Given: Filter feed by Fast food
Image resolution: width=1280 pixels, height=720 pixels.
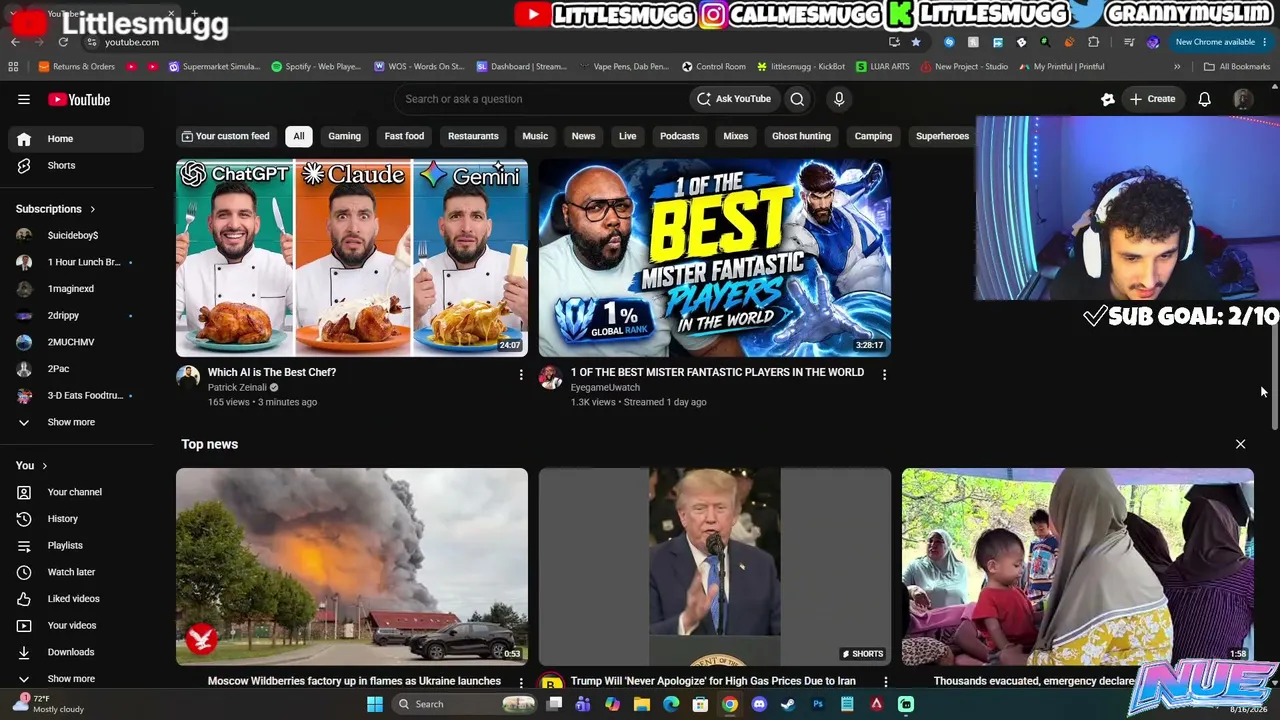Looking at the screenshot, I should 404,136.
